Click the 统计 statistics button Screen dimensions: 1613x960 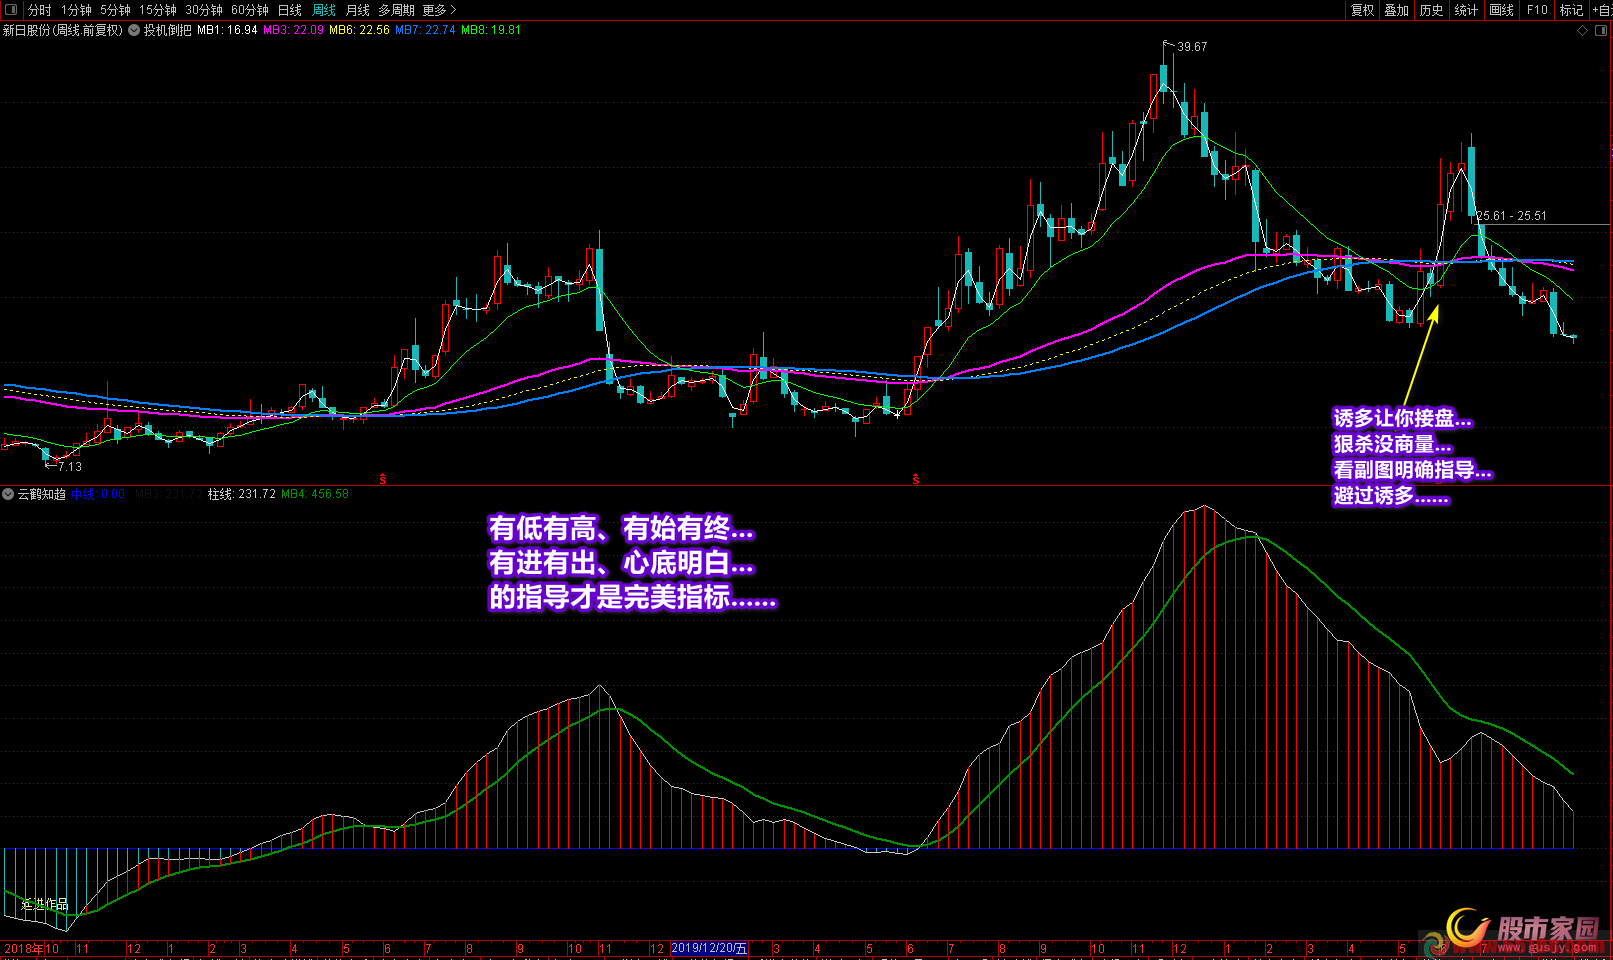tap(1466, 10)
